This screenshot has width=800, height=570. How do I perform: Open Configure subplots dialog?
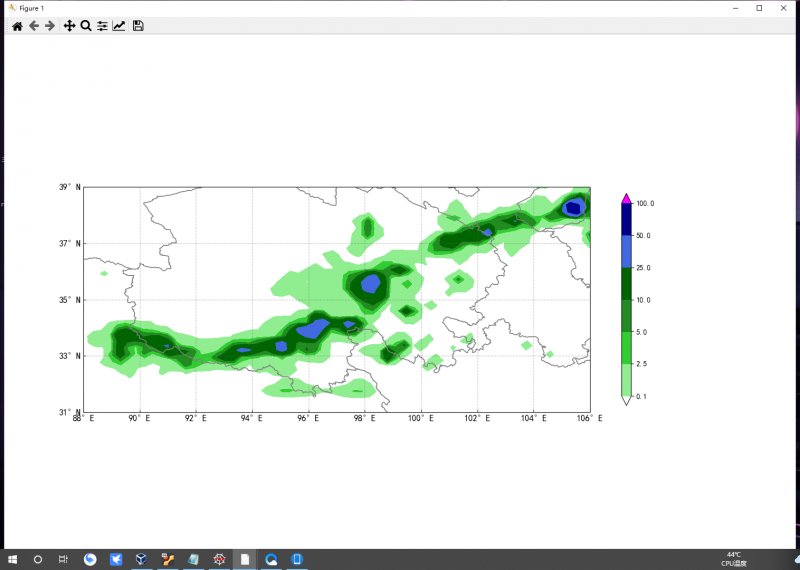[102, 26]
